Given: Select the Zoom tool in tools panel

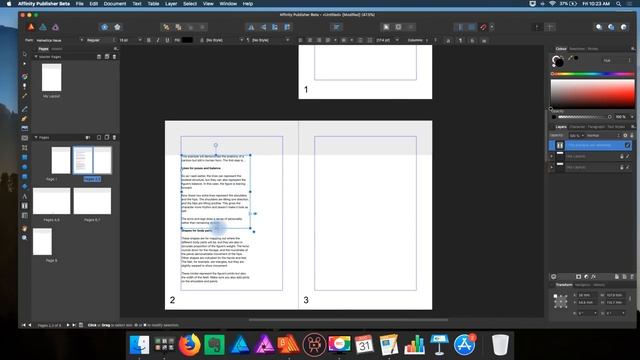Looking at the screenshot, I should 24,238.
